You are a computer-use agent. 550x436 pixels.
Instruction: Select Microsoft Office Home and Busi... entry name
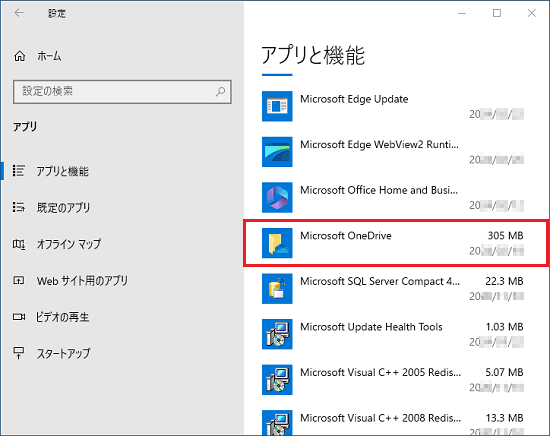pos(379,190)
